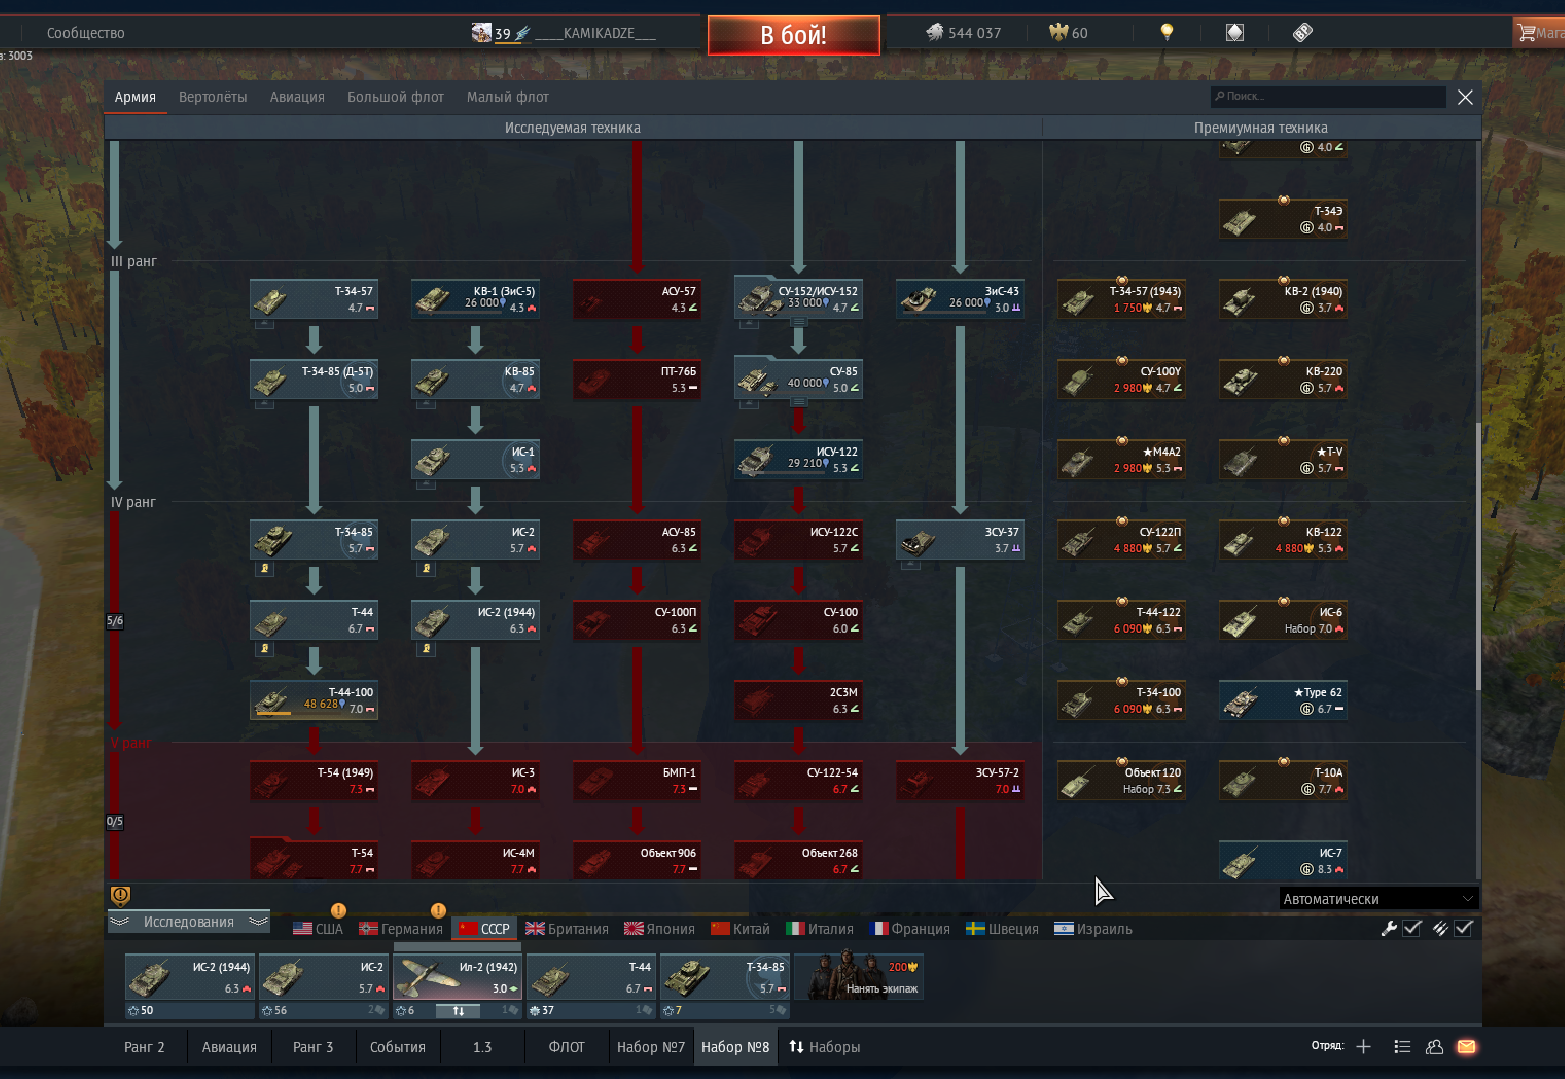Switch to the Большой флот tab
Screen dimensions: 1565x1079
click(x=395, y=97)
